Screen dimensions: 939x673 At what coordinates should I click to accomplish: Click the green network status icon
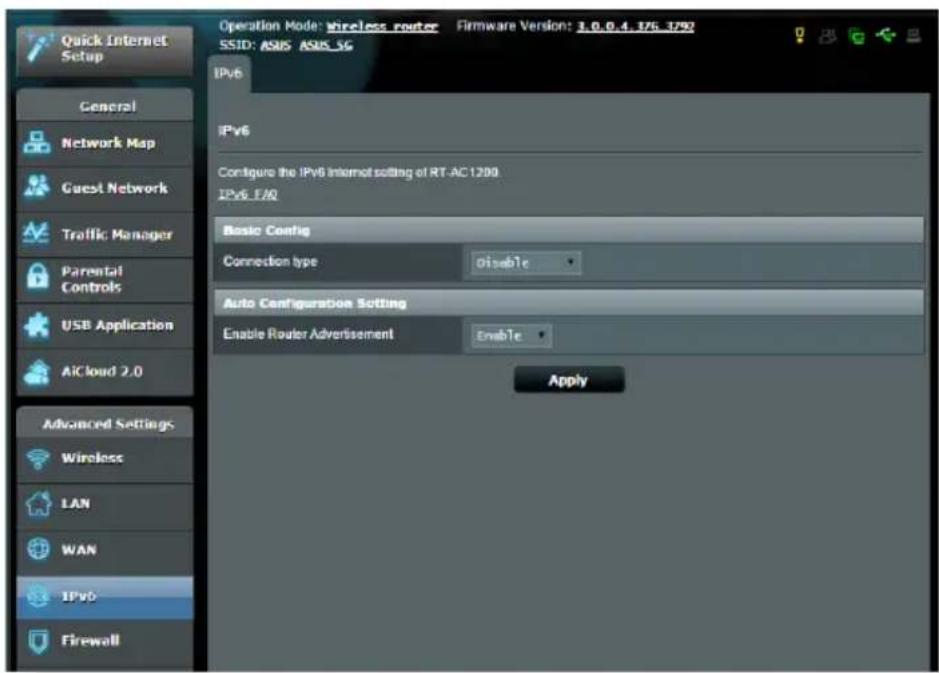pyautogui.click(x=857, y=37)
